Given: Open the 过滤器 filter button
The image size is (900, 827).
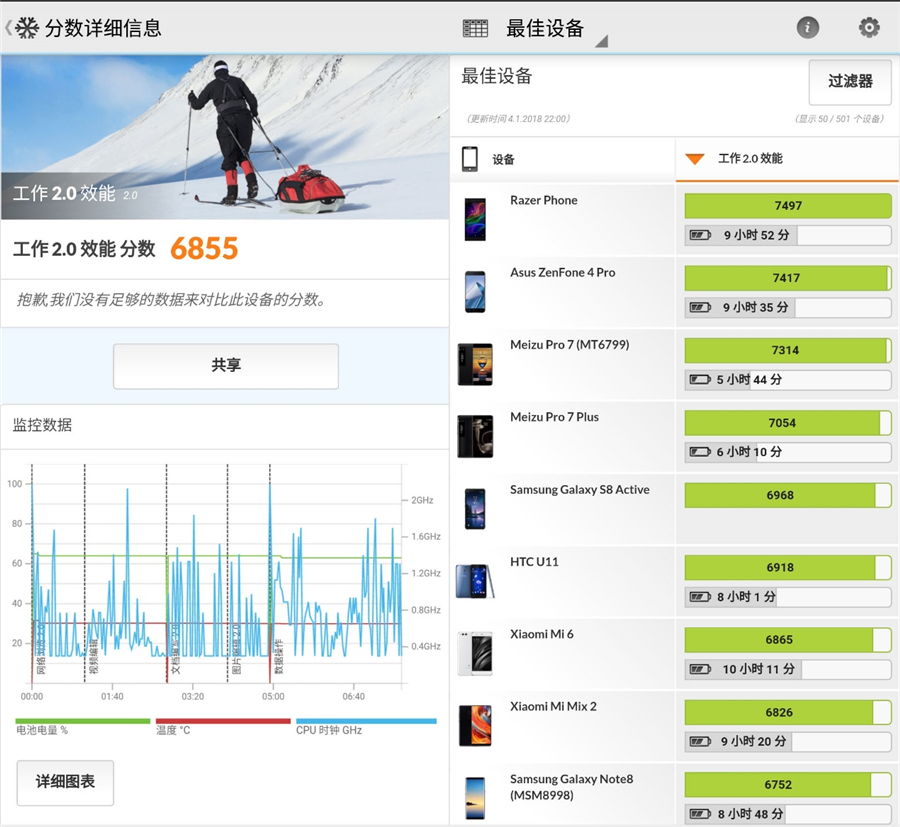Looking at the screenshot, I should (x=849, y=82).
